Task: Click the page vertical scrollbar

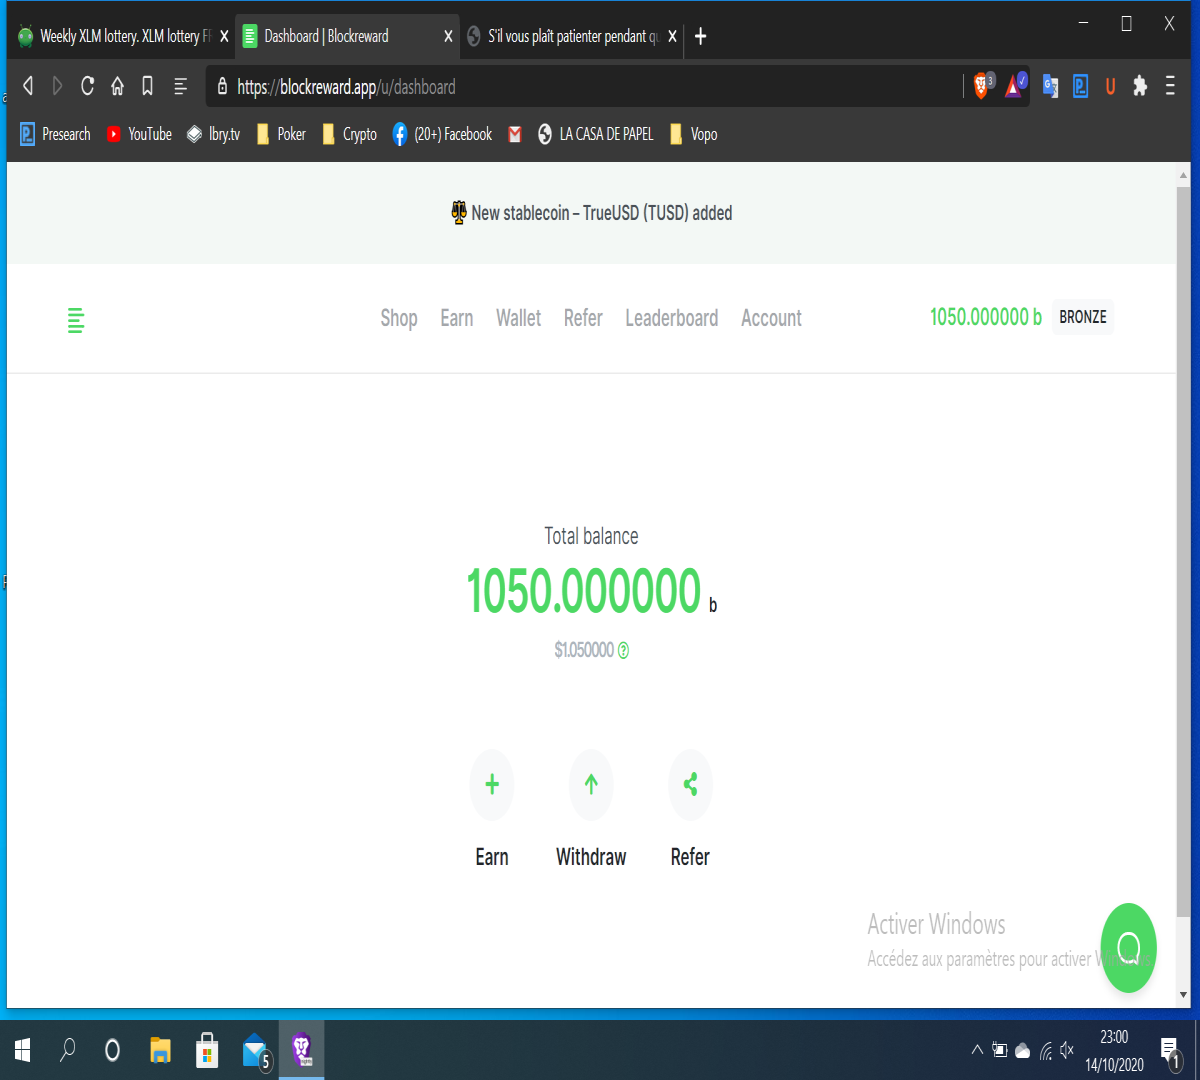Action: [x=1184, y=550]
